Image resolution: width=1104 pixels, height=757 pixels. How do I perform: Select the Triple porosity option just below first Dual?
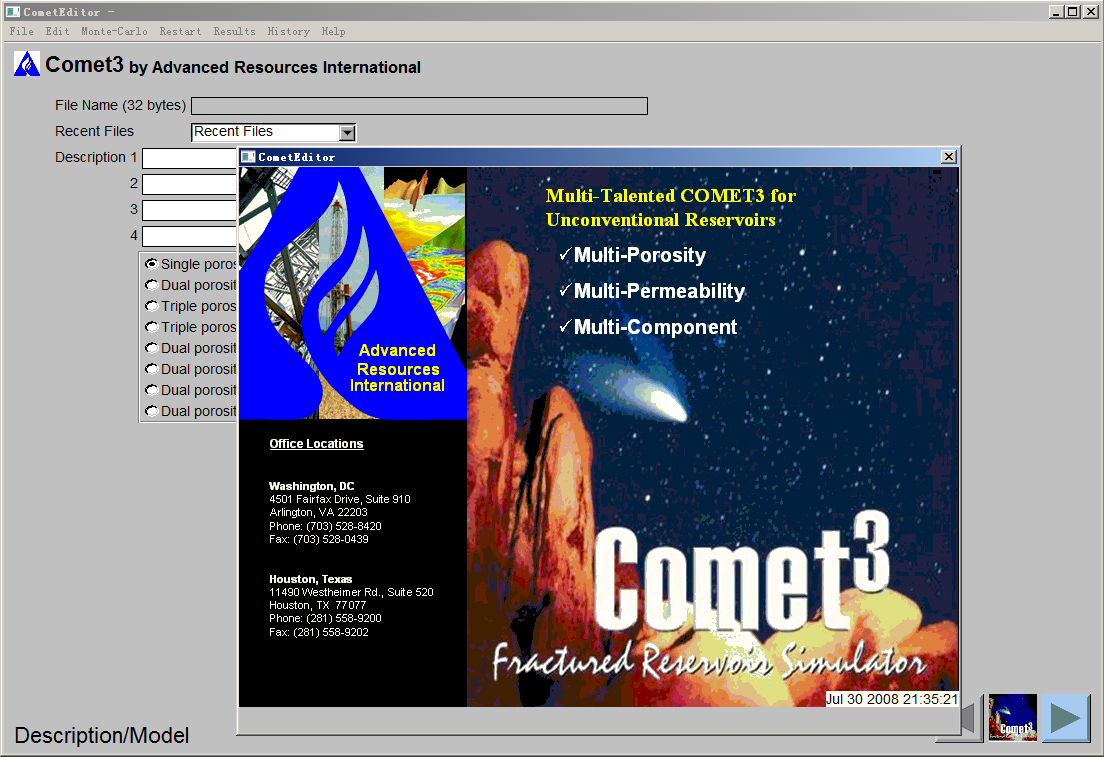[x=151, y=306]
